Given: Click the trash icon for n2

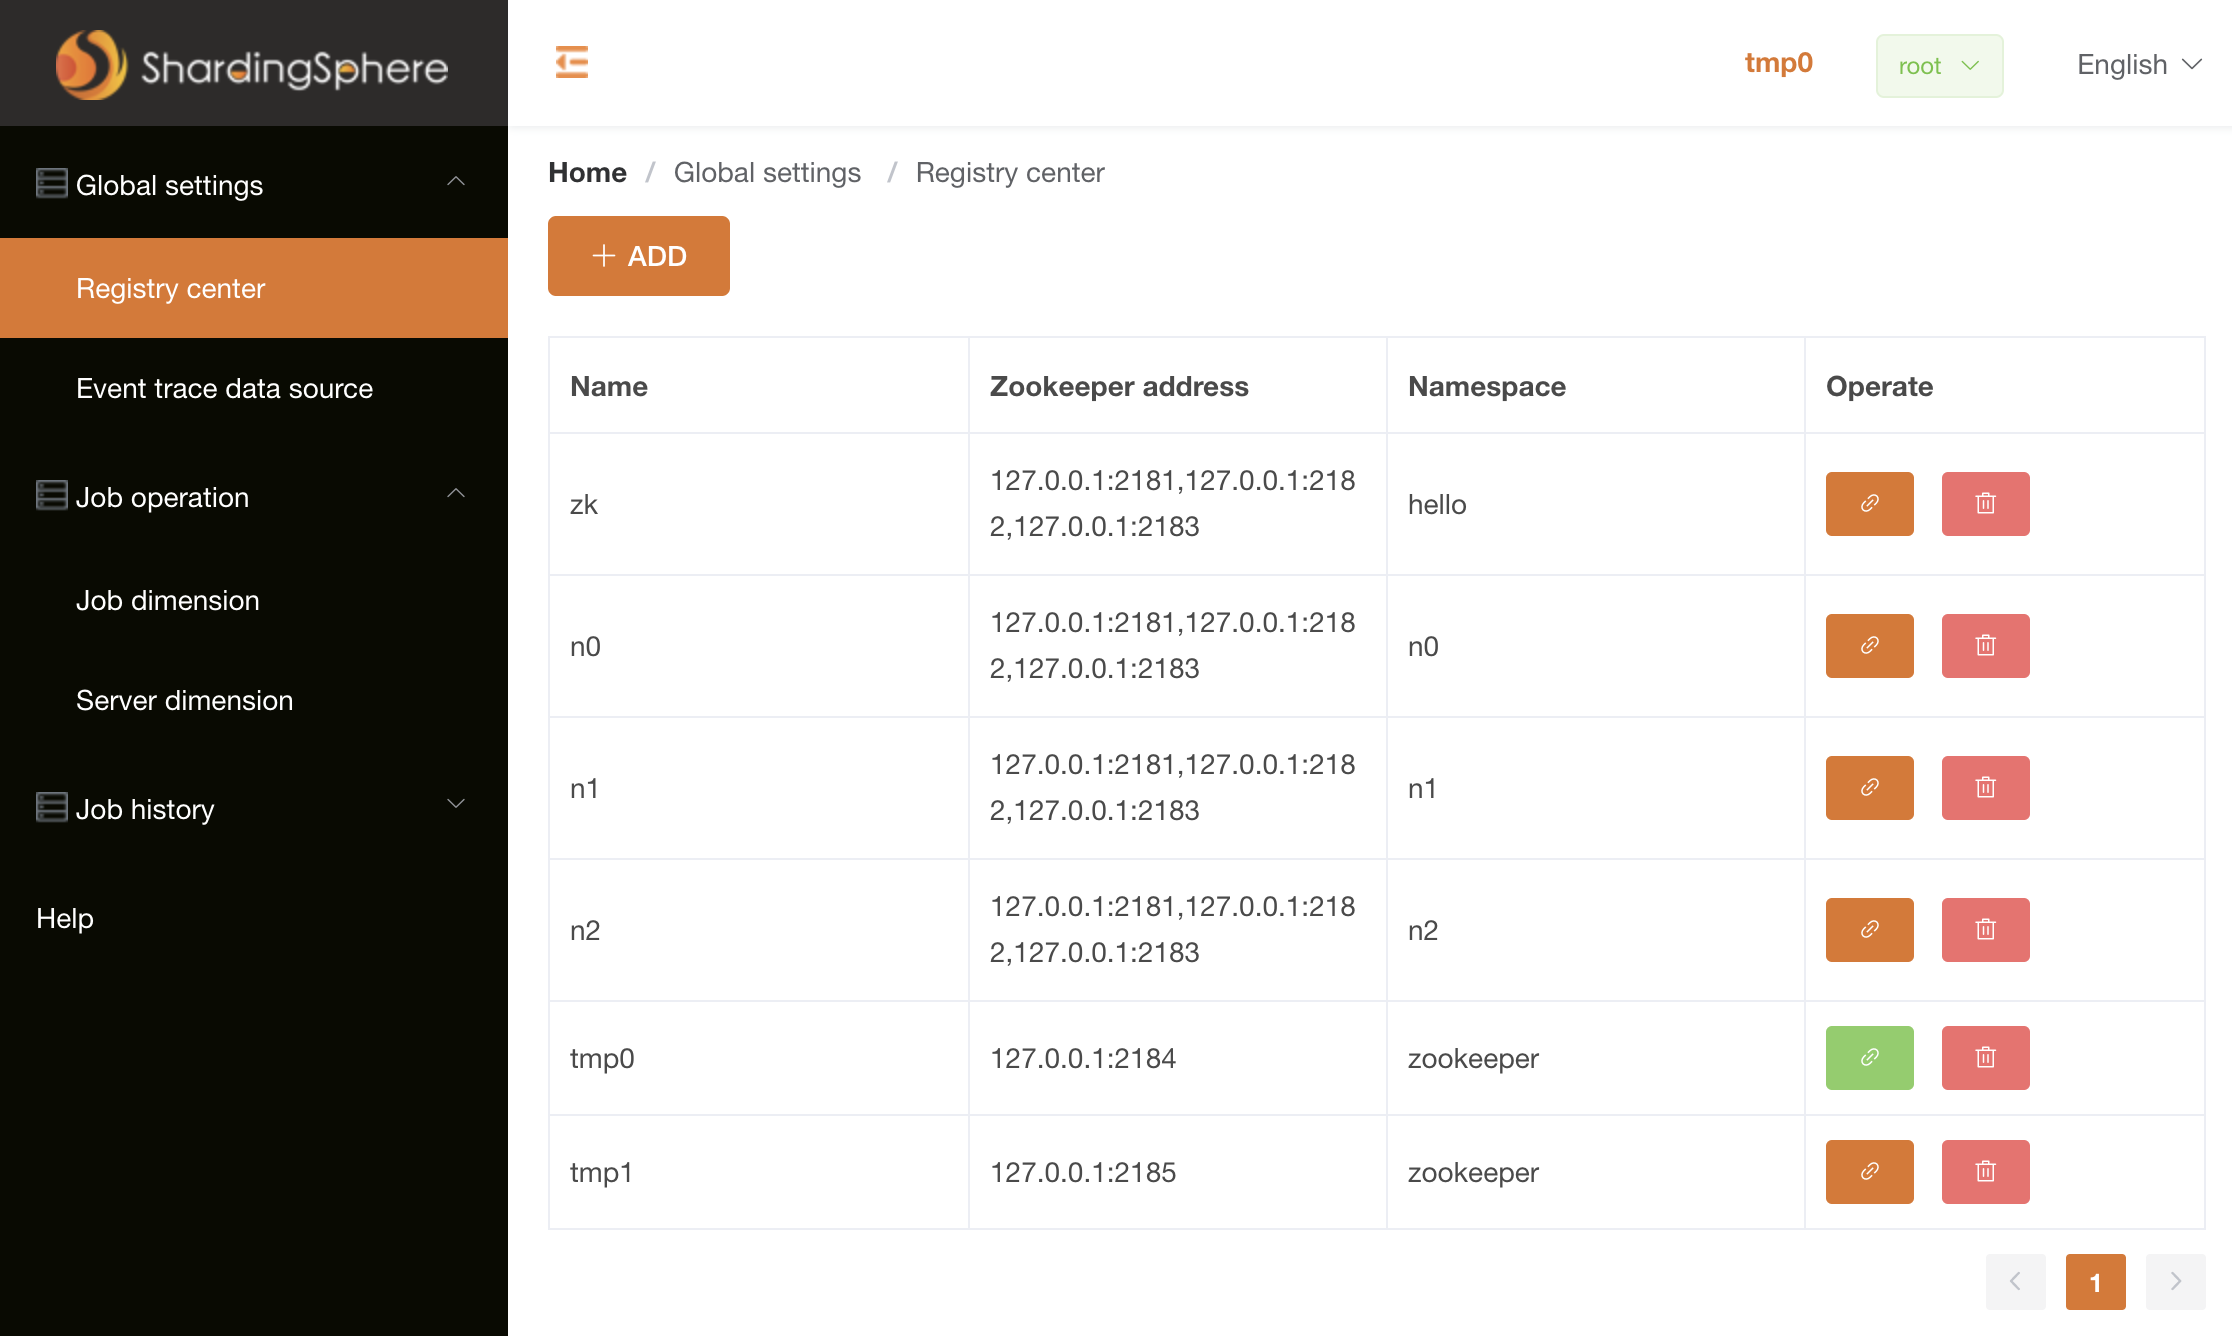Looking at the screenshot, I should (x=1985, y=930).
